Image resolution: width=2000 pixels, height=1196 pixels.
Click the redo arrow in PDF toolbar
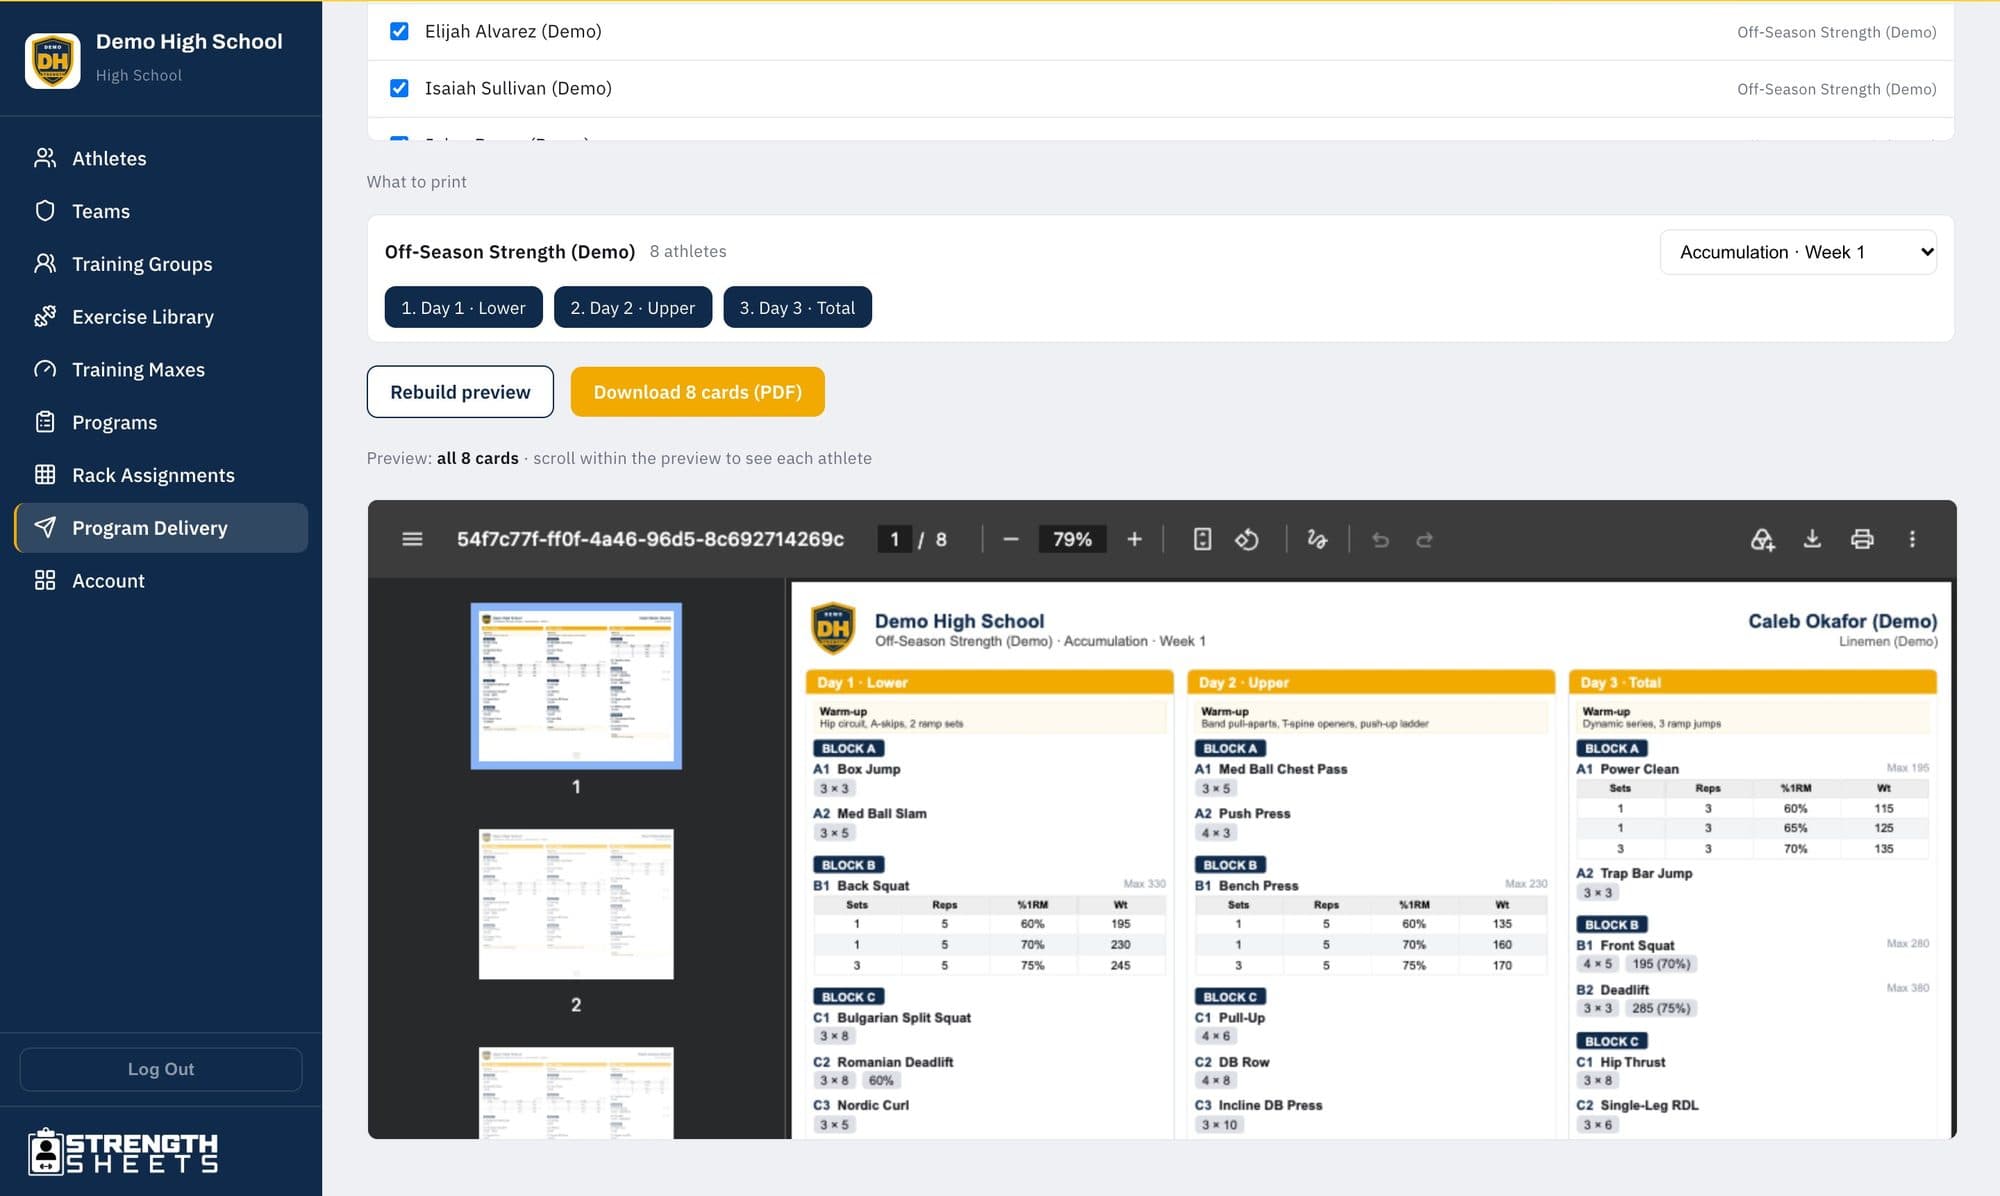pos(1425,539)
